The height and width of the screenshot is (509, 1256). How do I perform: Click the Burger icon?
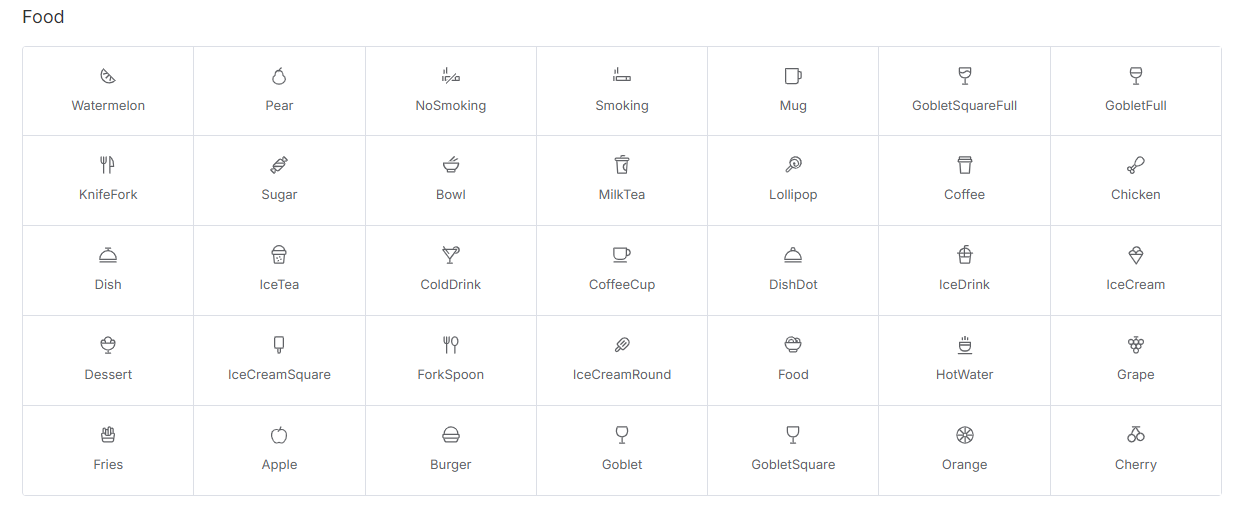[451, 435]
